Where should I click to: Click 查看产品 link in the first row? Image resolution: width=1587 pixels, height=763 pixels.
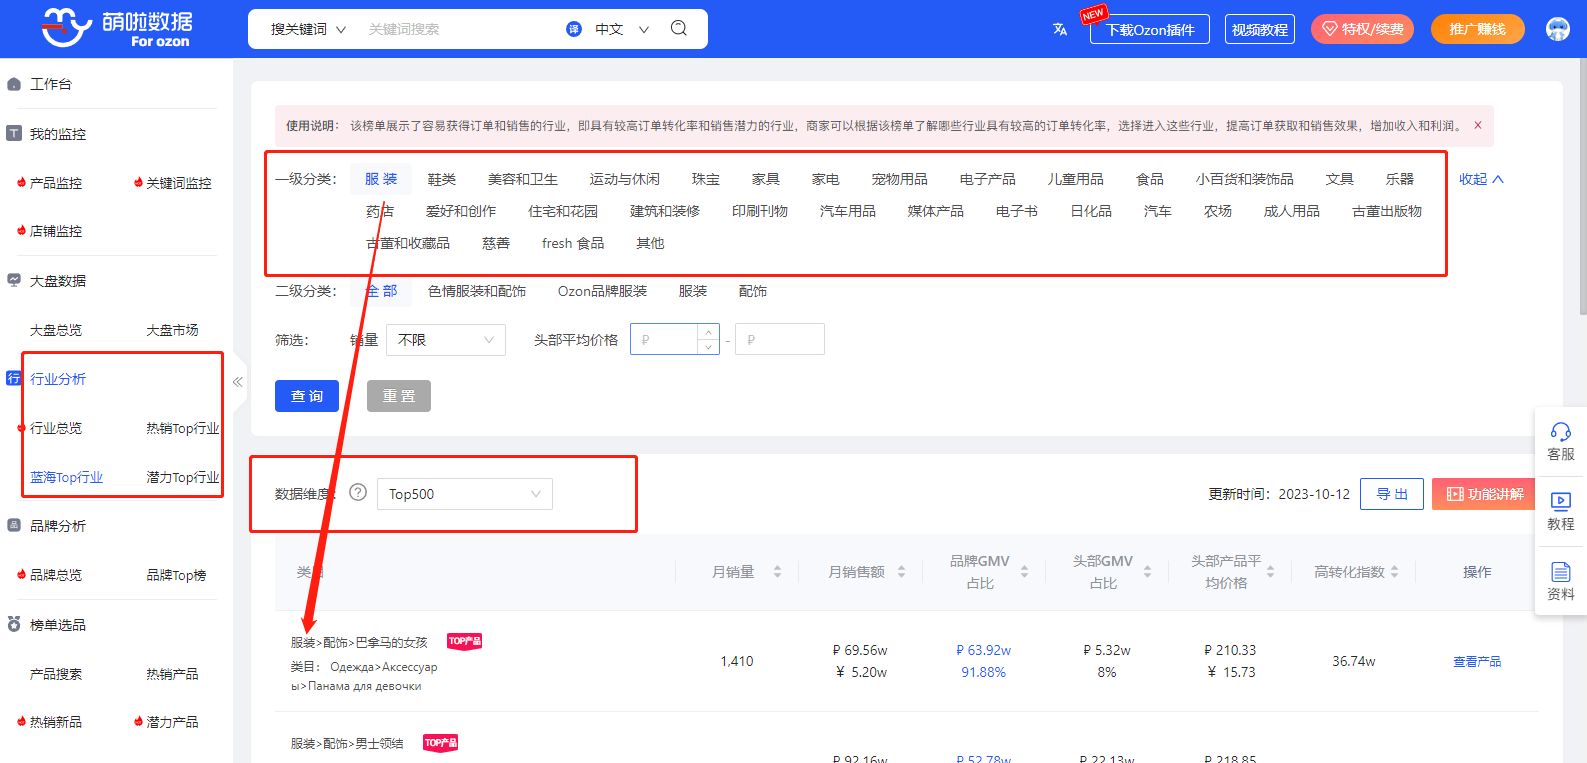coord(1476,661)
